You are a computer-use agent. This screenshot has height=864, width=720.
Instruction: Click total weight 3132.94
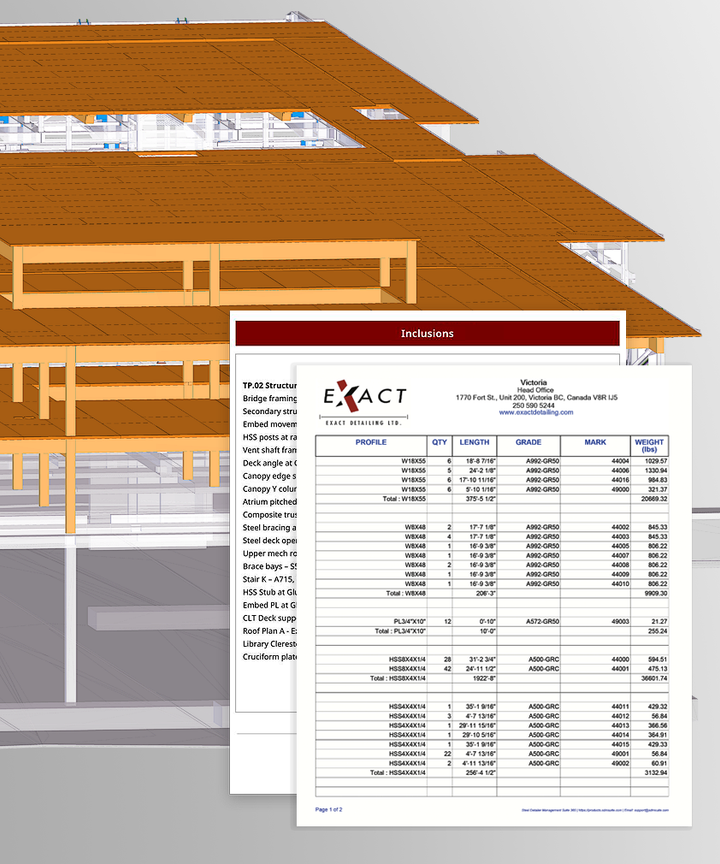656,773
